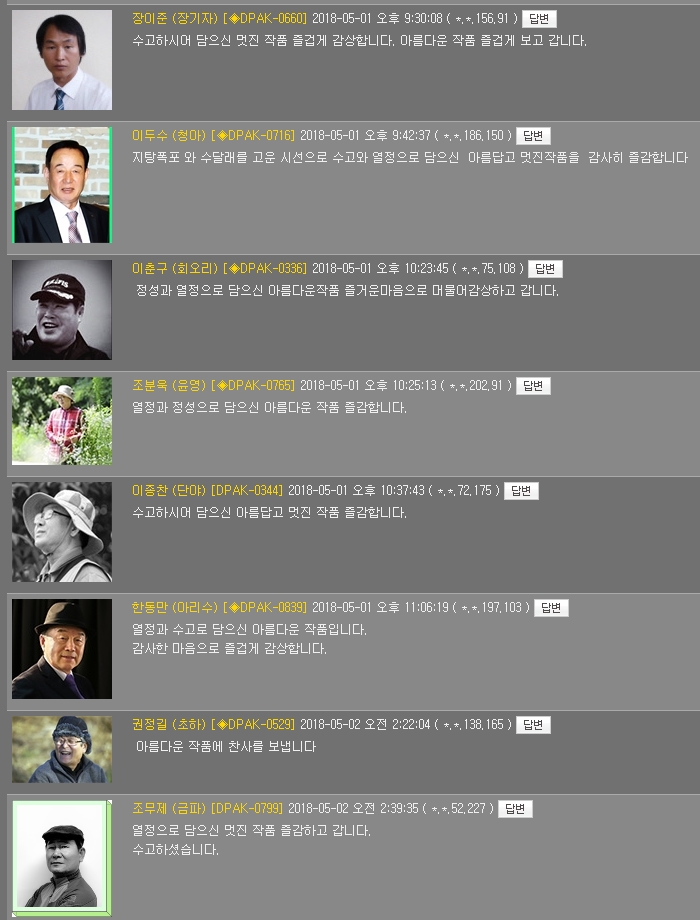The image size is (700, 920).
Task: Click the DPAK-0799 member ID link
Action: point(247,809)
